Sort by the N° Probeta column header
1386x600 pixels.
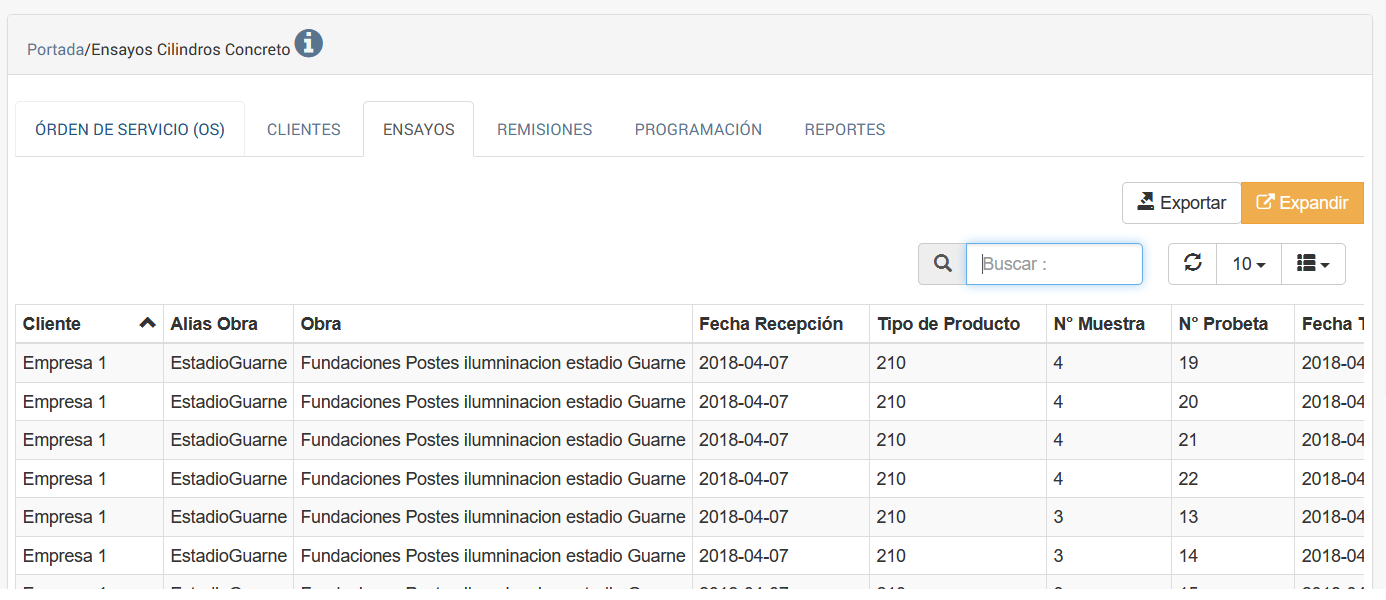pos(1222,324)
